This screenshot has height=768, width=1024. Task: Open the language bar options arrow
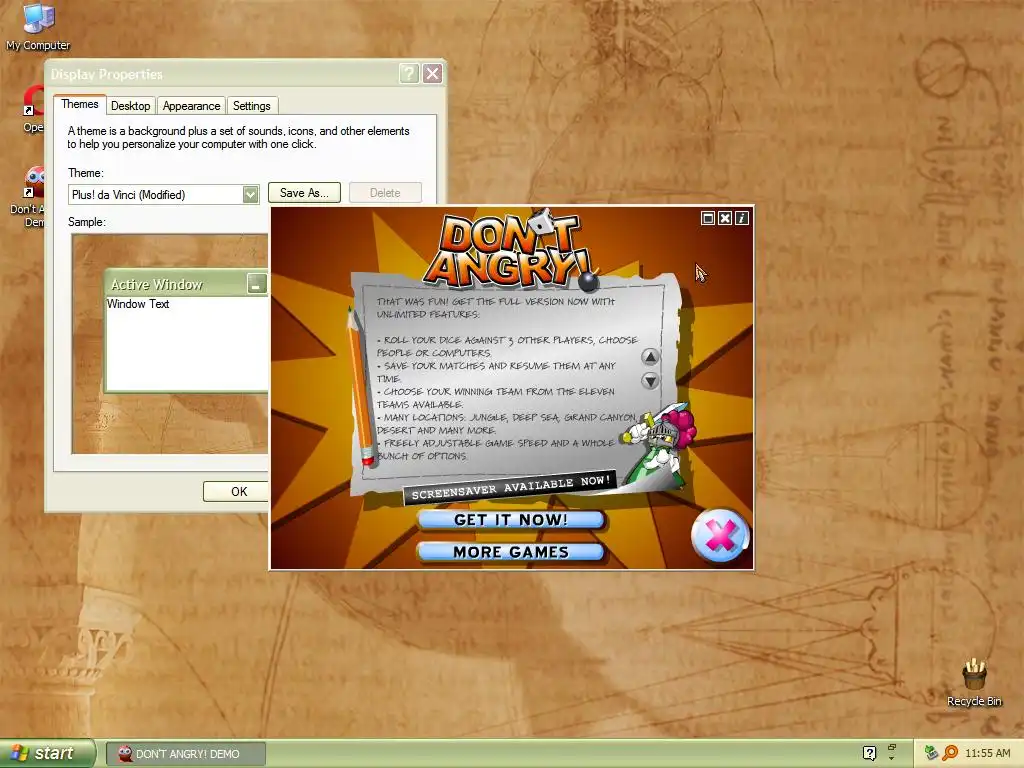pyautogui.click(x=891, y=758)
